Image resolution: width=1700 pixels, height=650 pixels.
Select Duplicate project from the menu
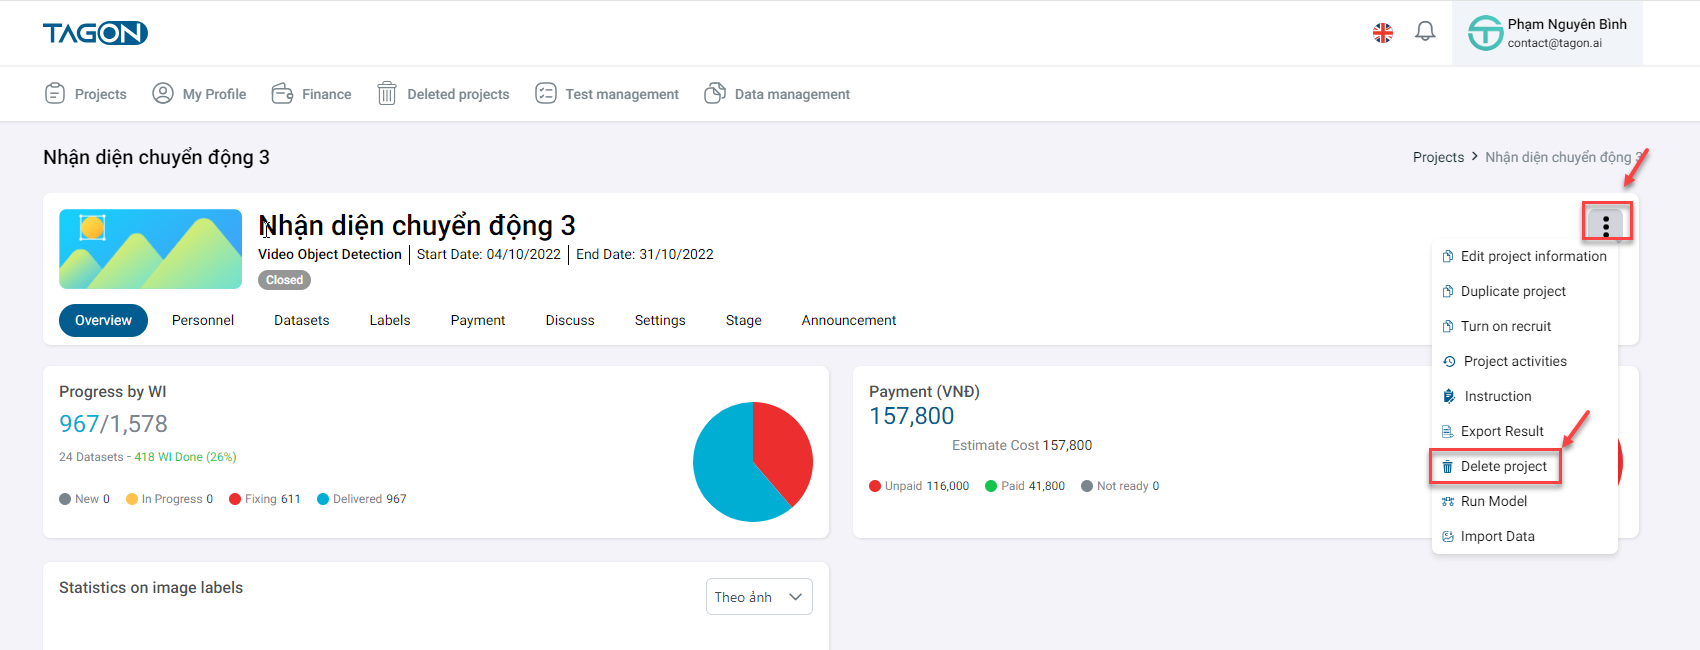coord(1512,291)
